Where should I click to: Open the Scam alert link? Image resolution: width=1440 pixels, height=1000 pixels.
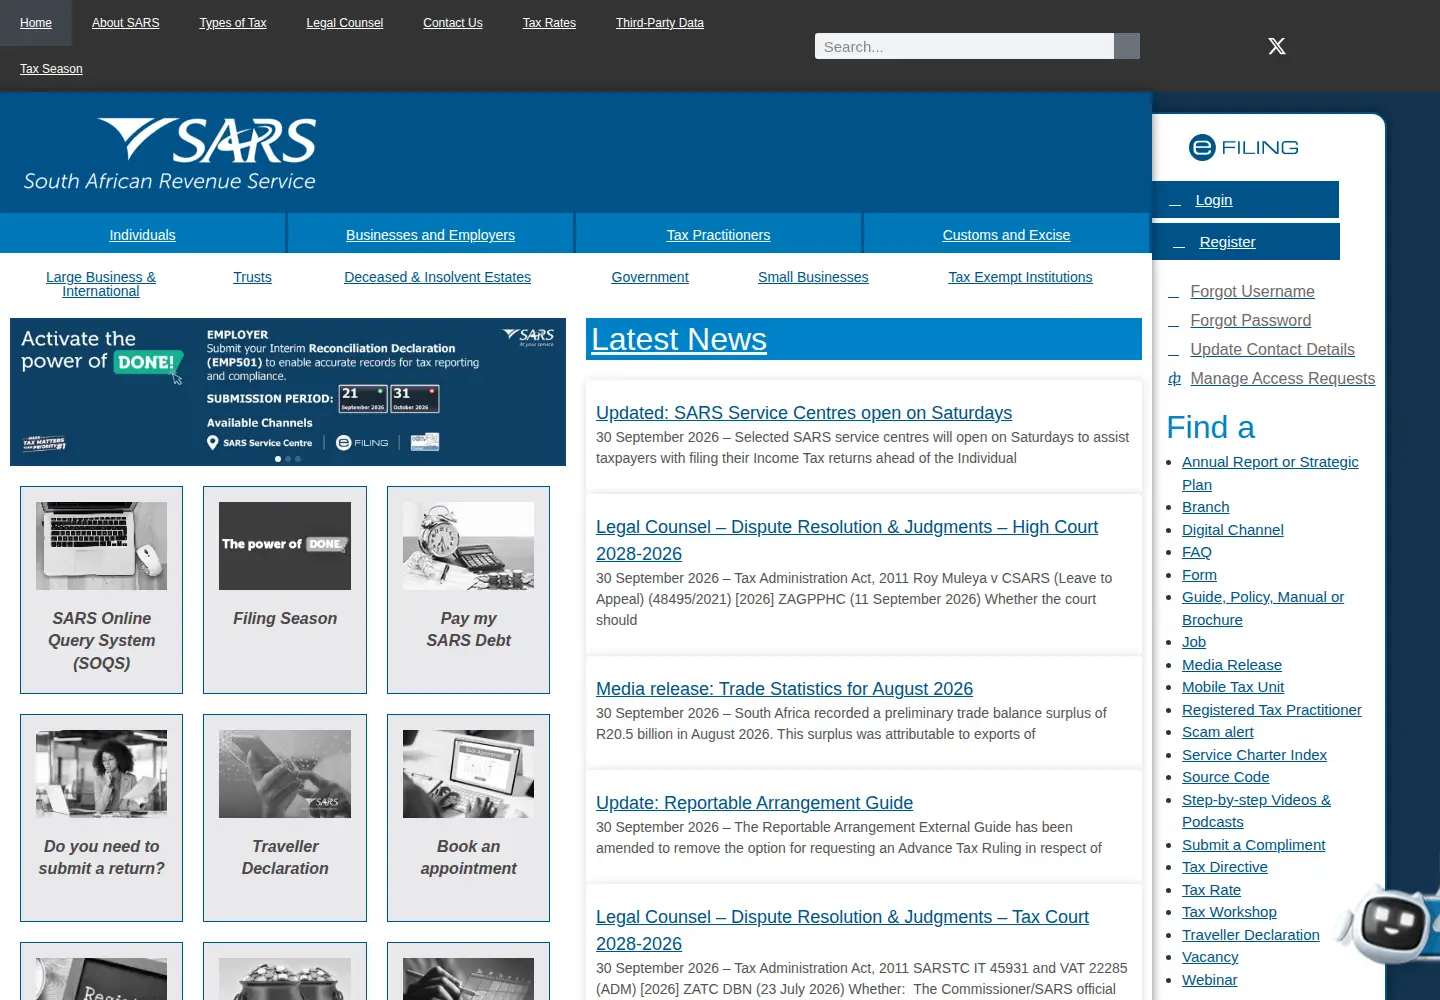point(1217,732)
